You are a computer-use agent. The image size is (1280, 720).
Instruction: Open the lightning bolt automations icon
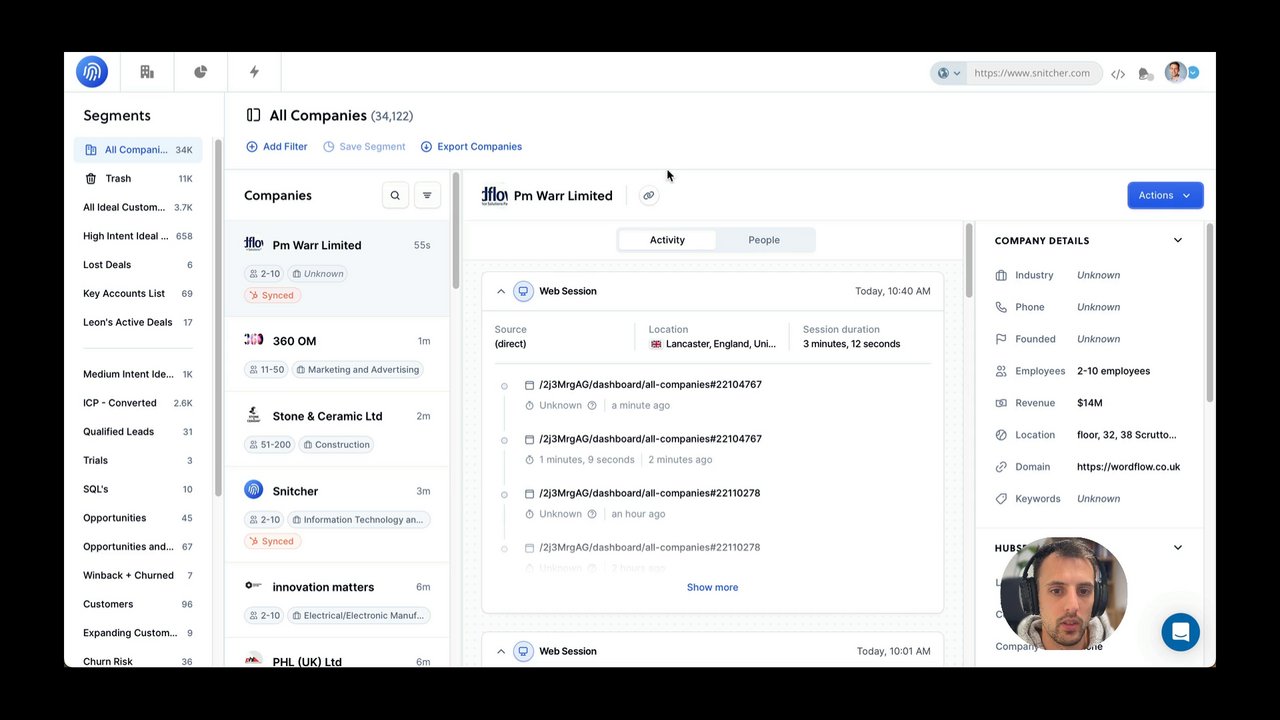coord(254,72)
